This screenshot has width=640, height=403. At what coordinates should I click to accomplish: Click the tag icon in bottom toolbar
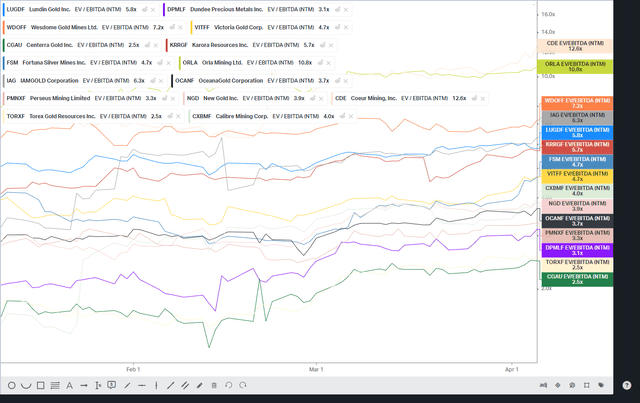(601, 385)
